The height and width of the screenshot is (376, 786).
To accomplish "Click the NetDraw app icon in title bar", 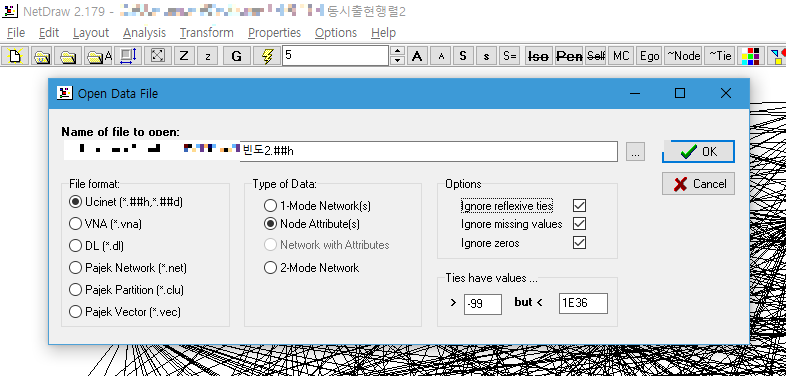I will [10, 11].
